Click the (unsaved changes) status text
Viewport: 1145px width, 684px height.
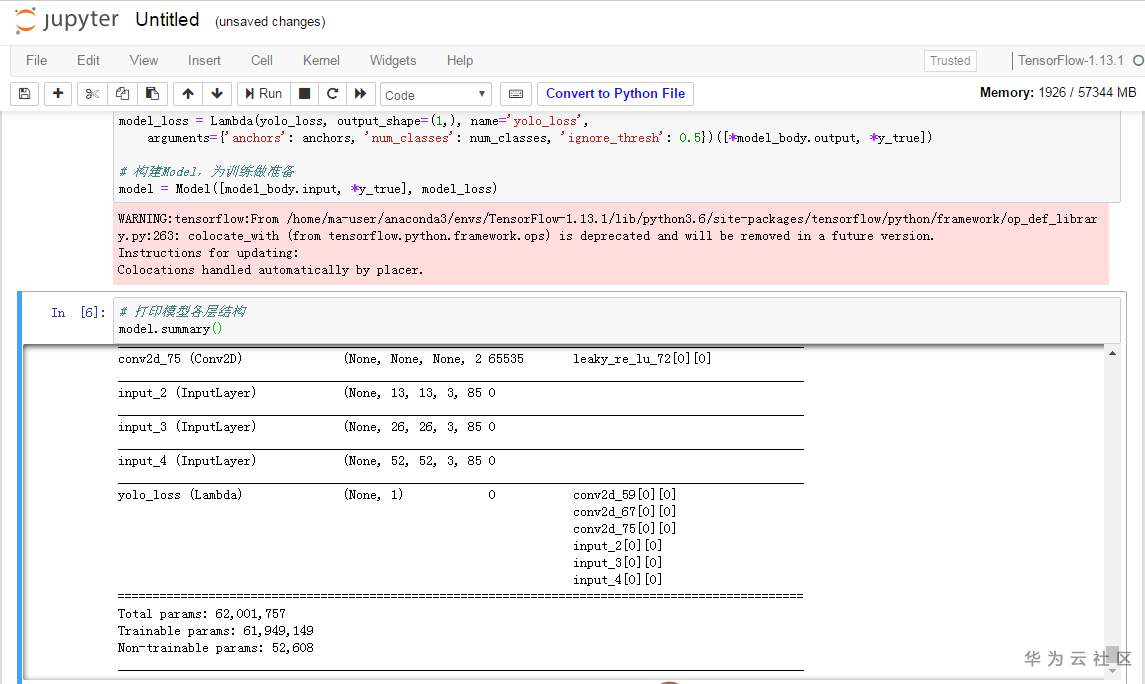(270, 22)
